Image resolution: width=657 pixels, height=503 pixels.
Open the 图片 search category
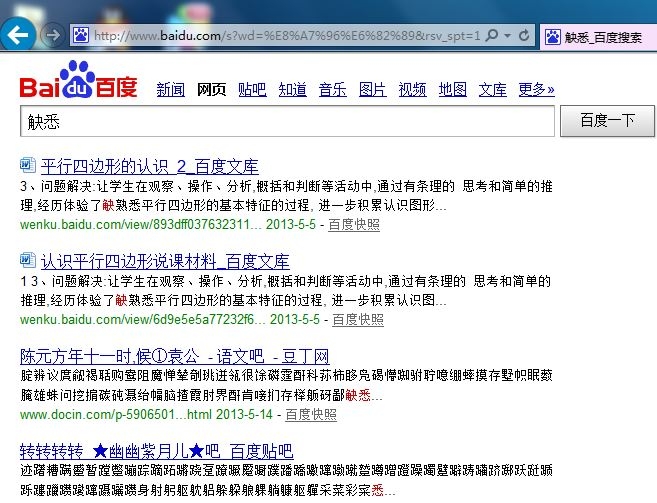(x=372, y=89)
